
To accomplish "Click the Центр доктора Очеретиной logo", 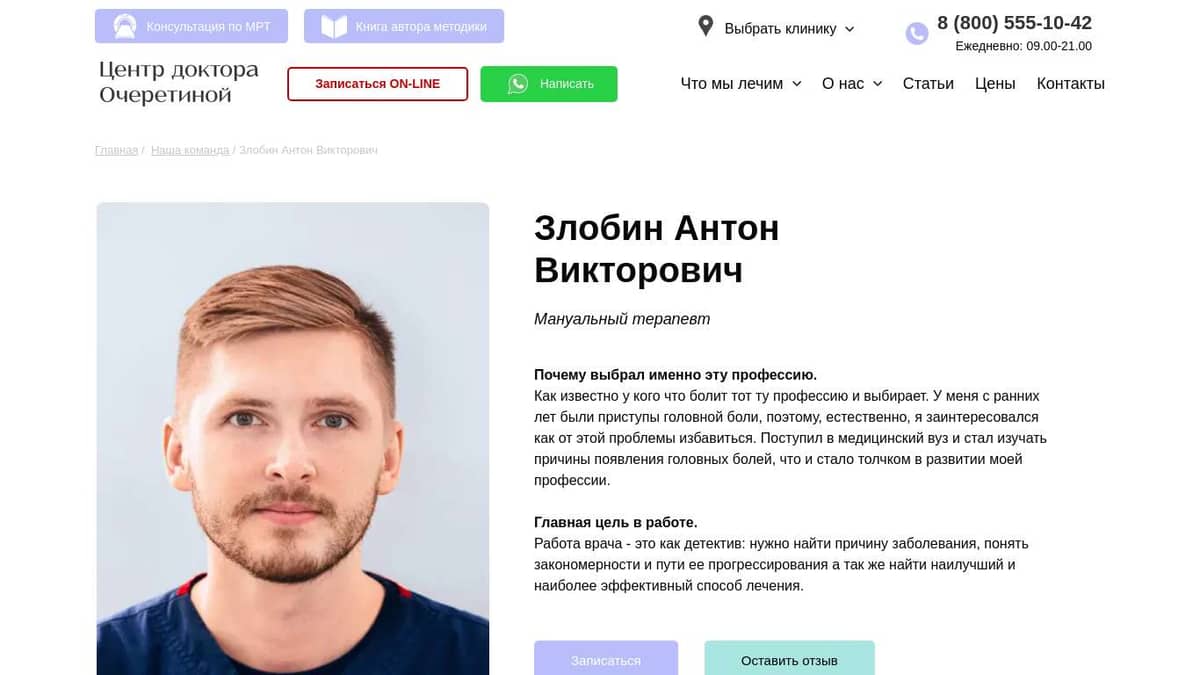I will click(x=179, y=83).
